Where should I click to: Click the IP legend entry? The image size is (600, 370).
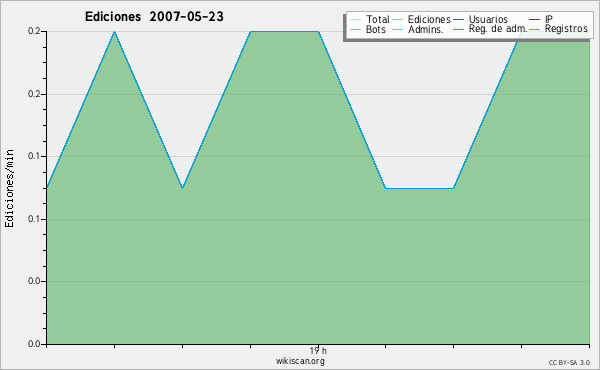(541, 19)
